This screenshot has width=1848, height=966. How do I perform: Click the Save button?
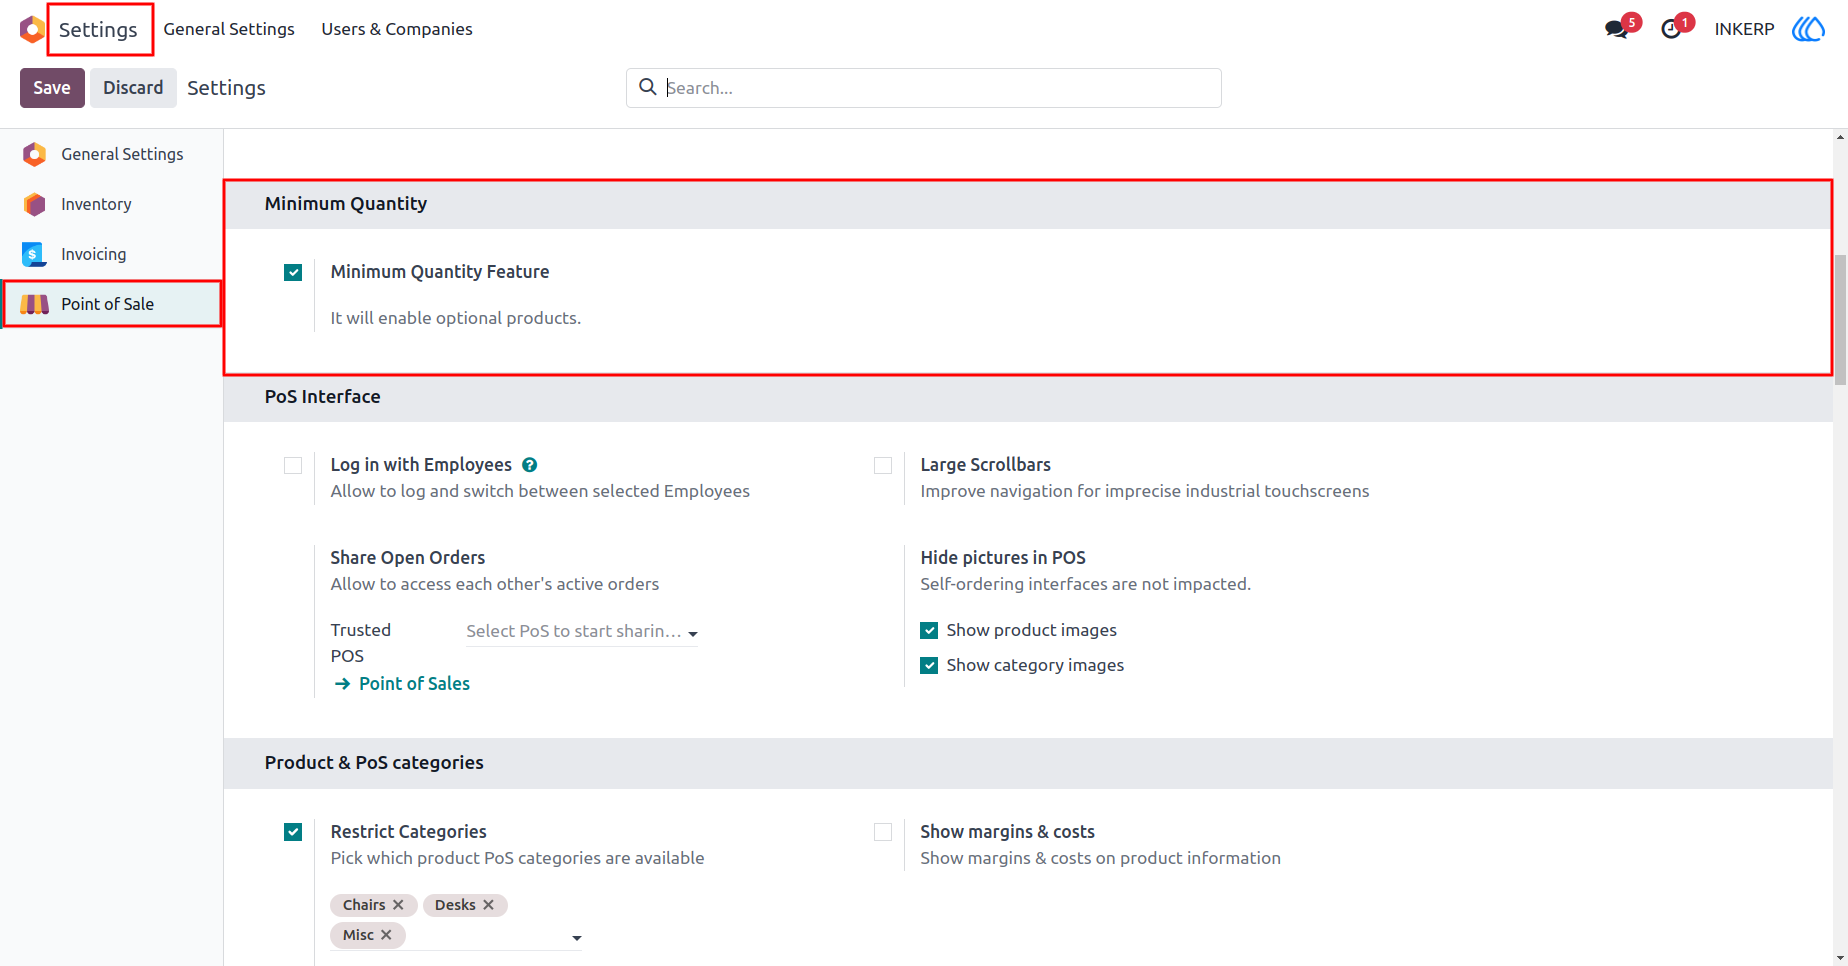52,88
